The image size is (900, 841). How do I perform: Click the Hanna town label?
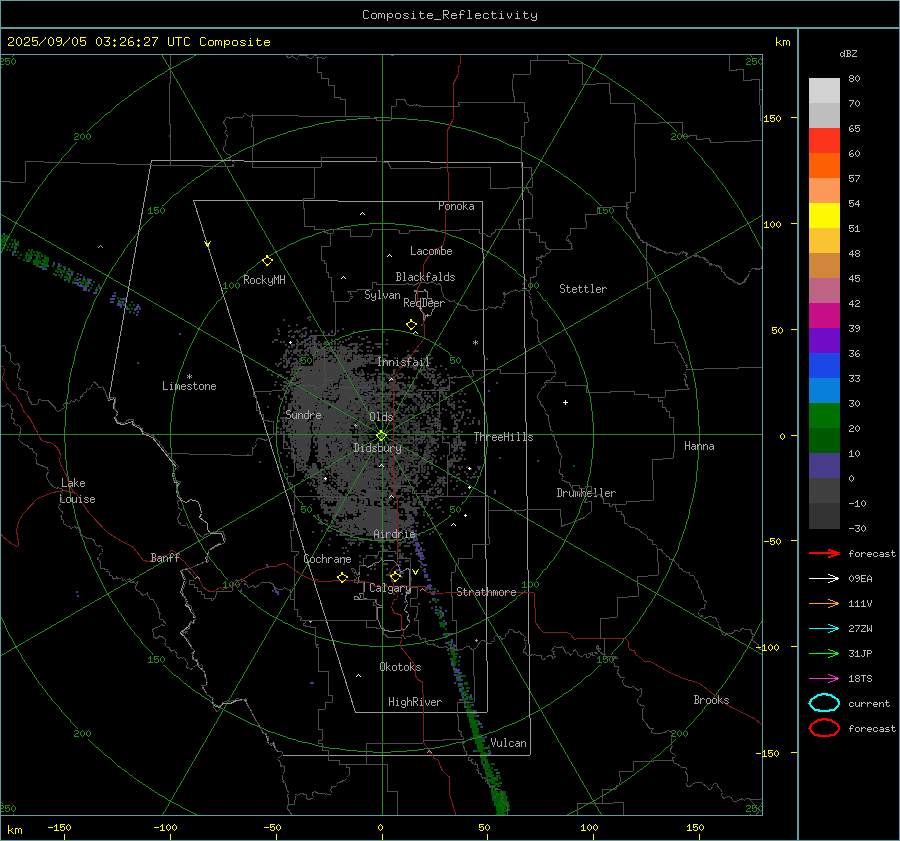[x=699, y=446]
